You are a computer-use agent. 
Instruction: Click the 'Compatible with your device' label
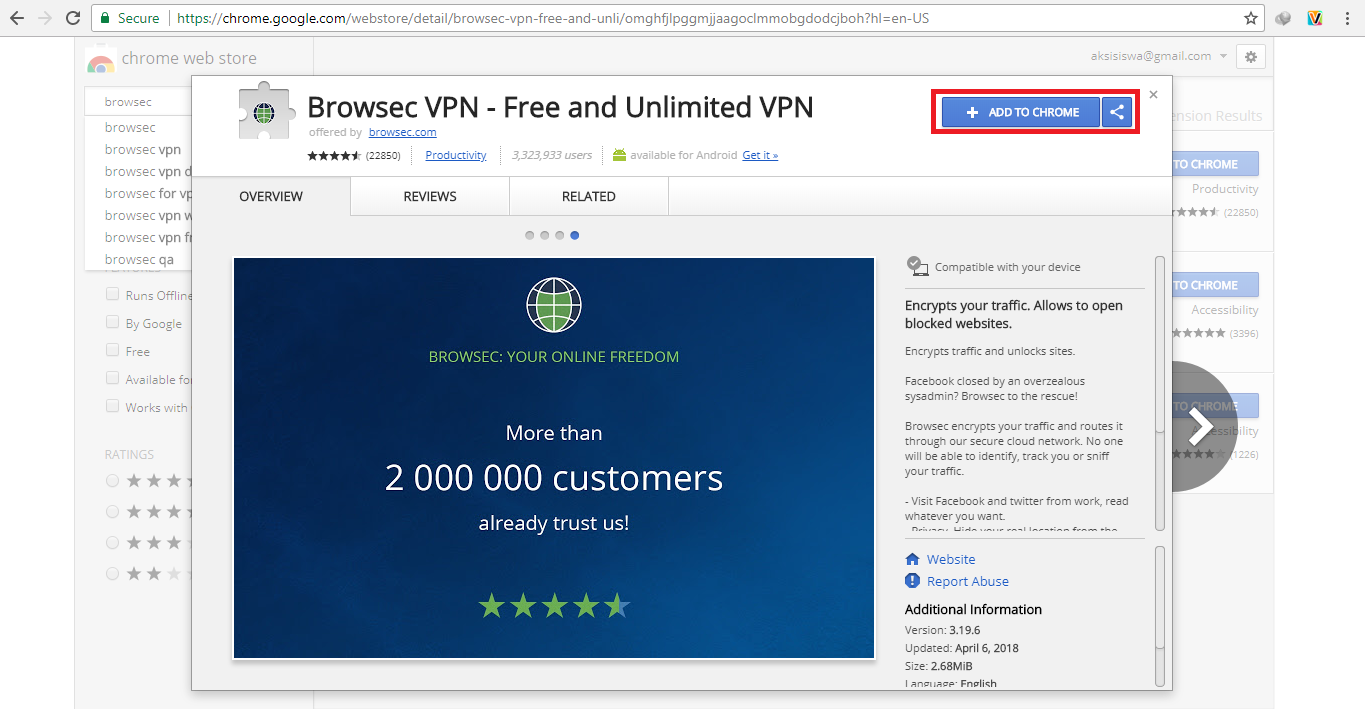tap(1007, 267)
